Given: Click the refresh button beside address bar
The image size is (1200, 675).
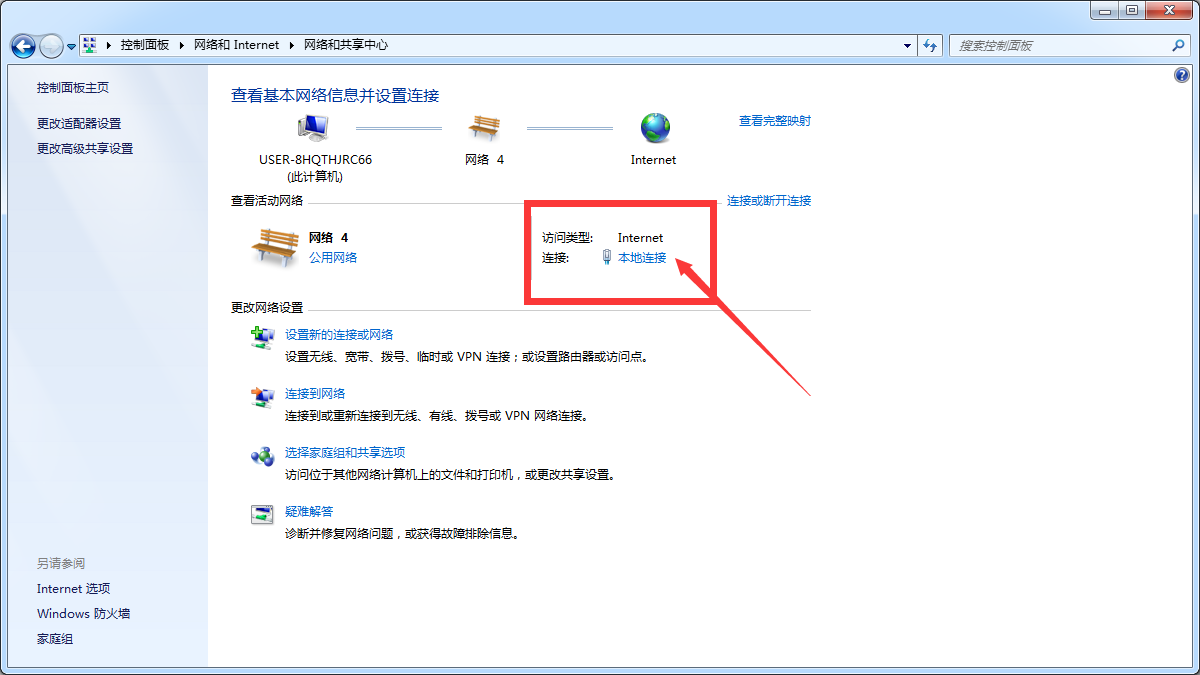Looking at the screenshot, I should [931, 46].
